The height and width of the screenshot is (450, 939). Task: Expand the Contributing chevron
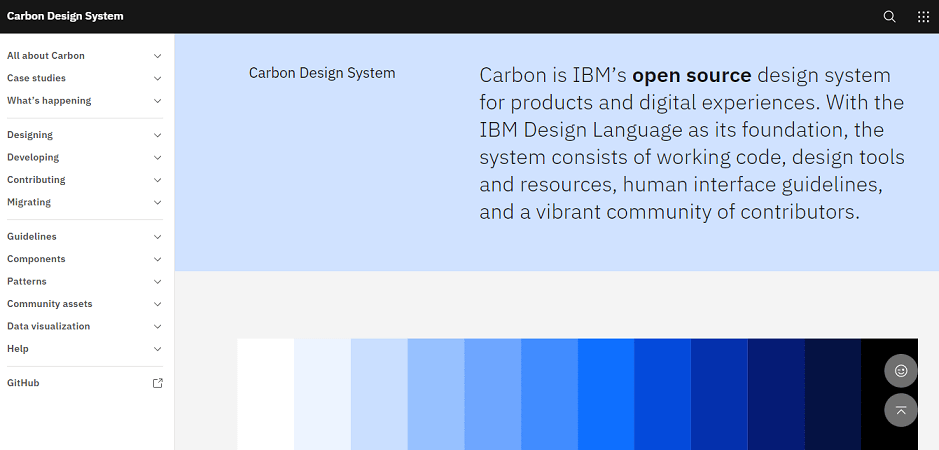pyautogui.click(x=157, y=180)
